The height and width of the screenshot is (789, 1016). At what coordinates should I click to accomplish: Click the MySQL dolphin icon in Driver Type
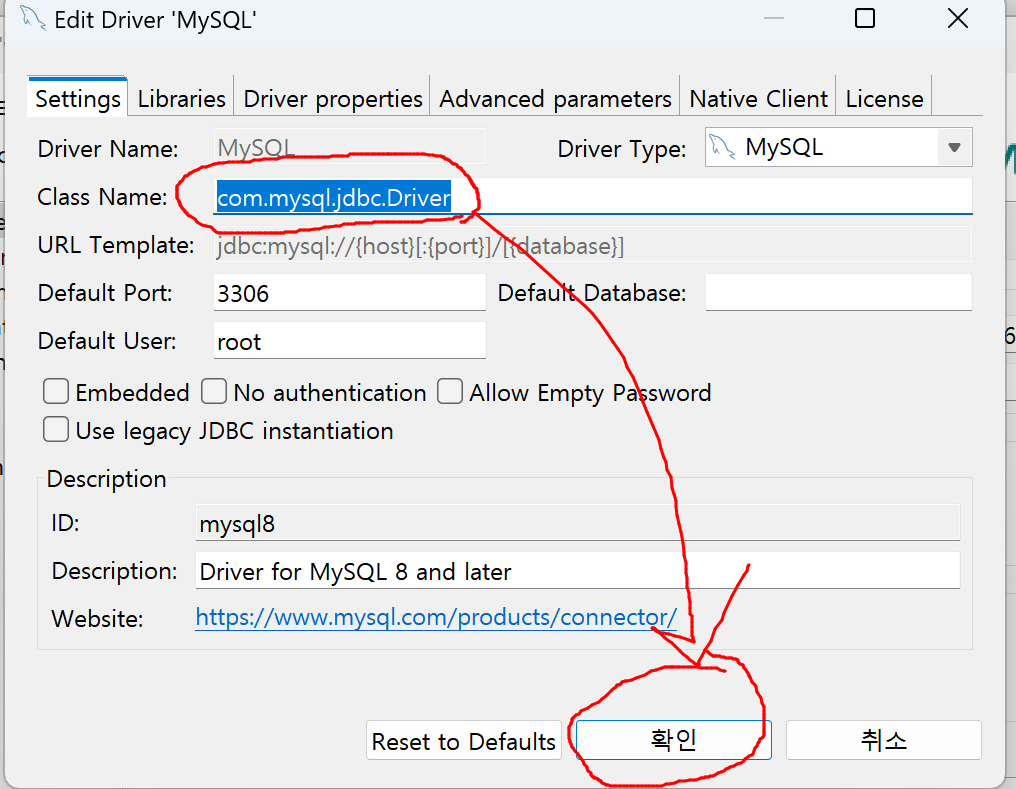coord(721,146)
